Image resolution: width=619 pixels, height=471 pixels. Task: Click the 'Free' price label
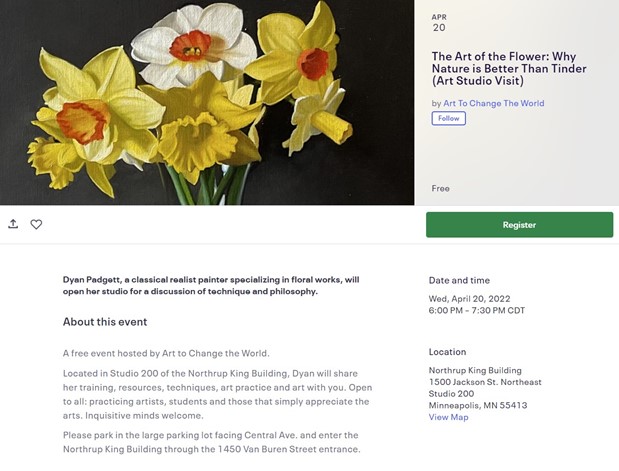[x=440, y=188]
